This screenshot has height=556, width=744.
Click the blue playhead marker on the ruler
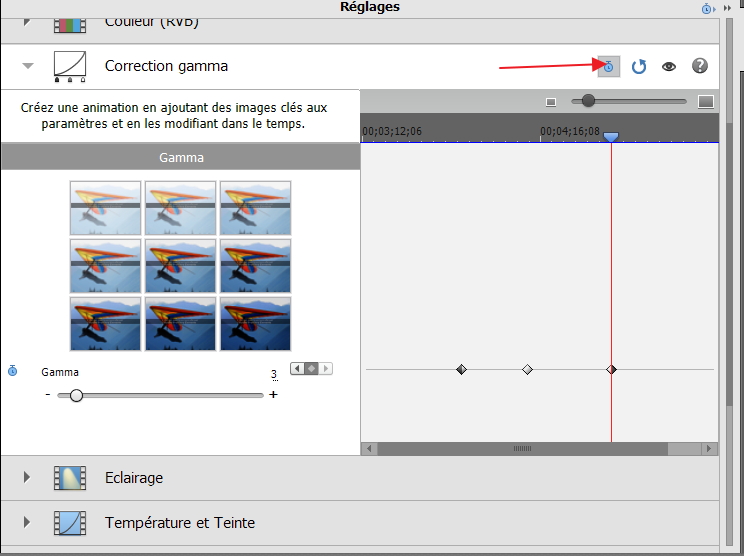[611, 137]
